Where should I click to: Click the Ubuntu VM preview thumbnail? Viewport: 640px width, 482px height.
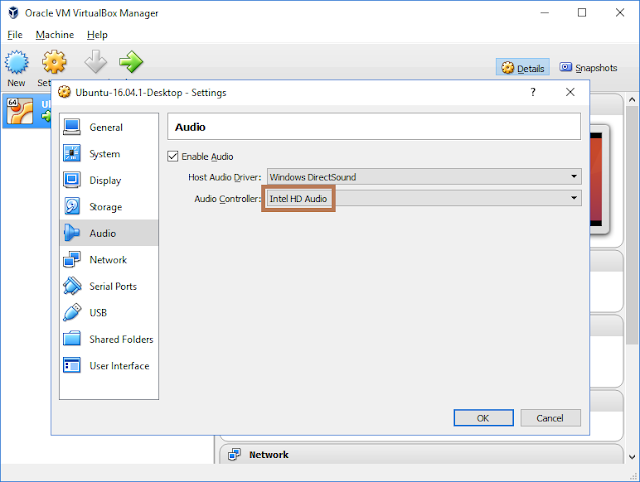599,180
